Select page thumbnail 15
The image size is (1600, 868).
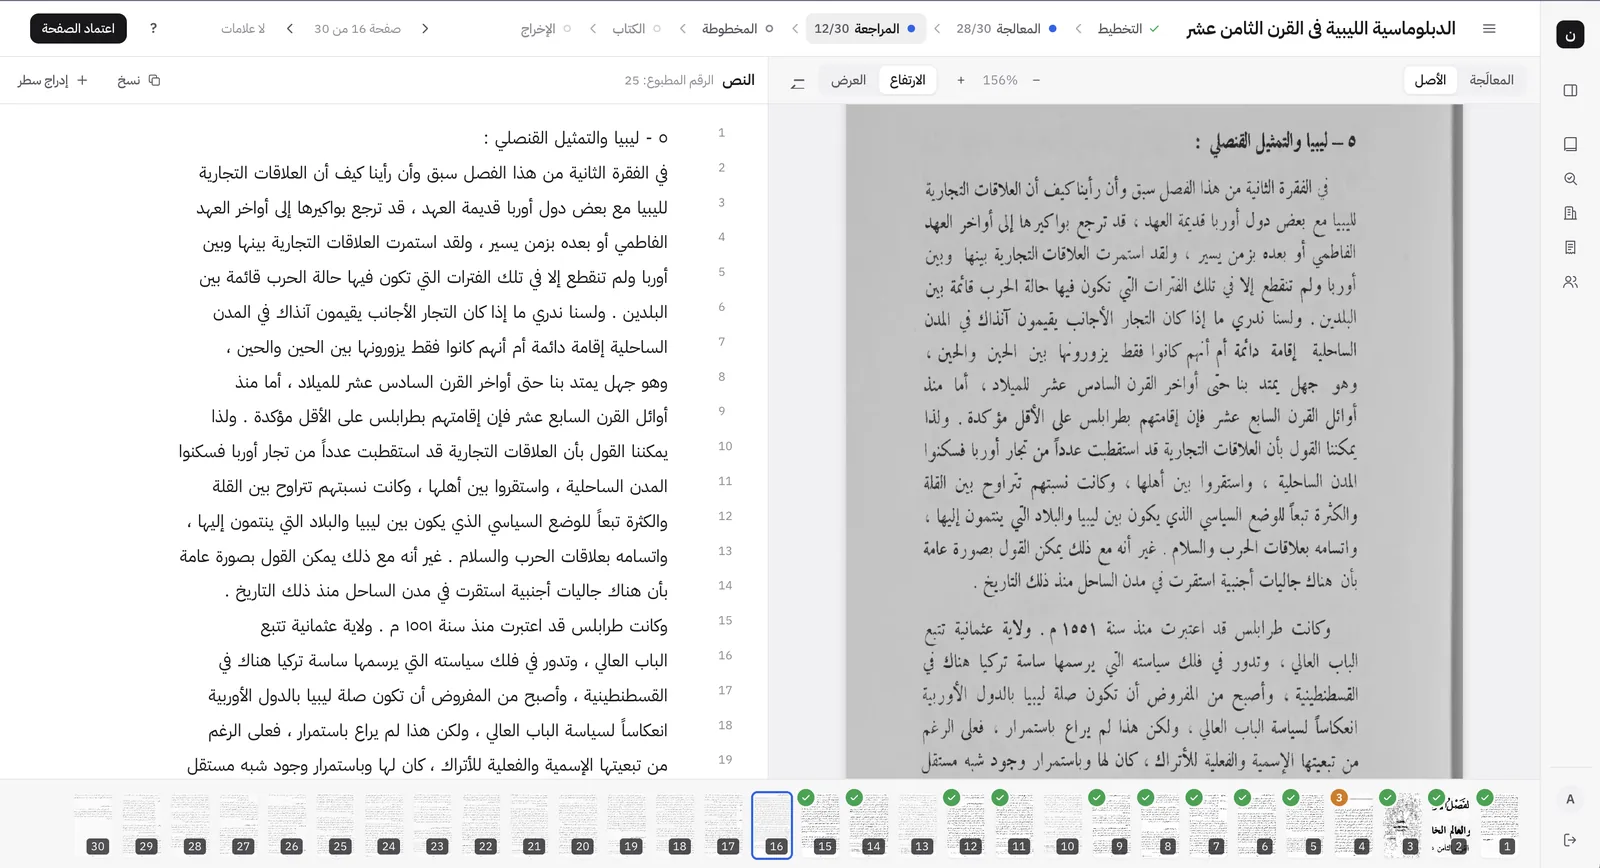(820, 825)
